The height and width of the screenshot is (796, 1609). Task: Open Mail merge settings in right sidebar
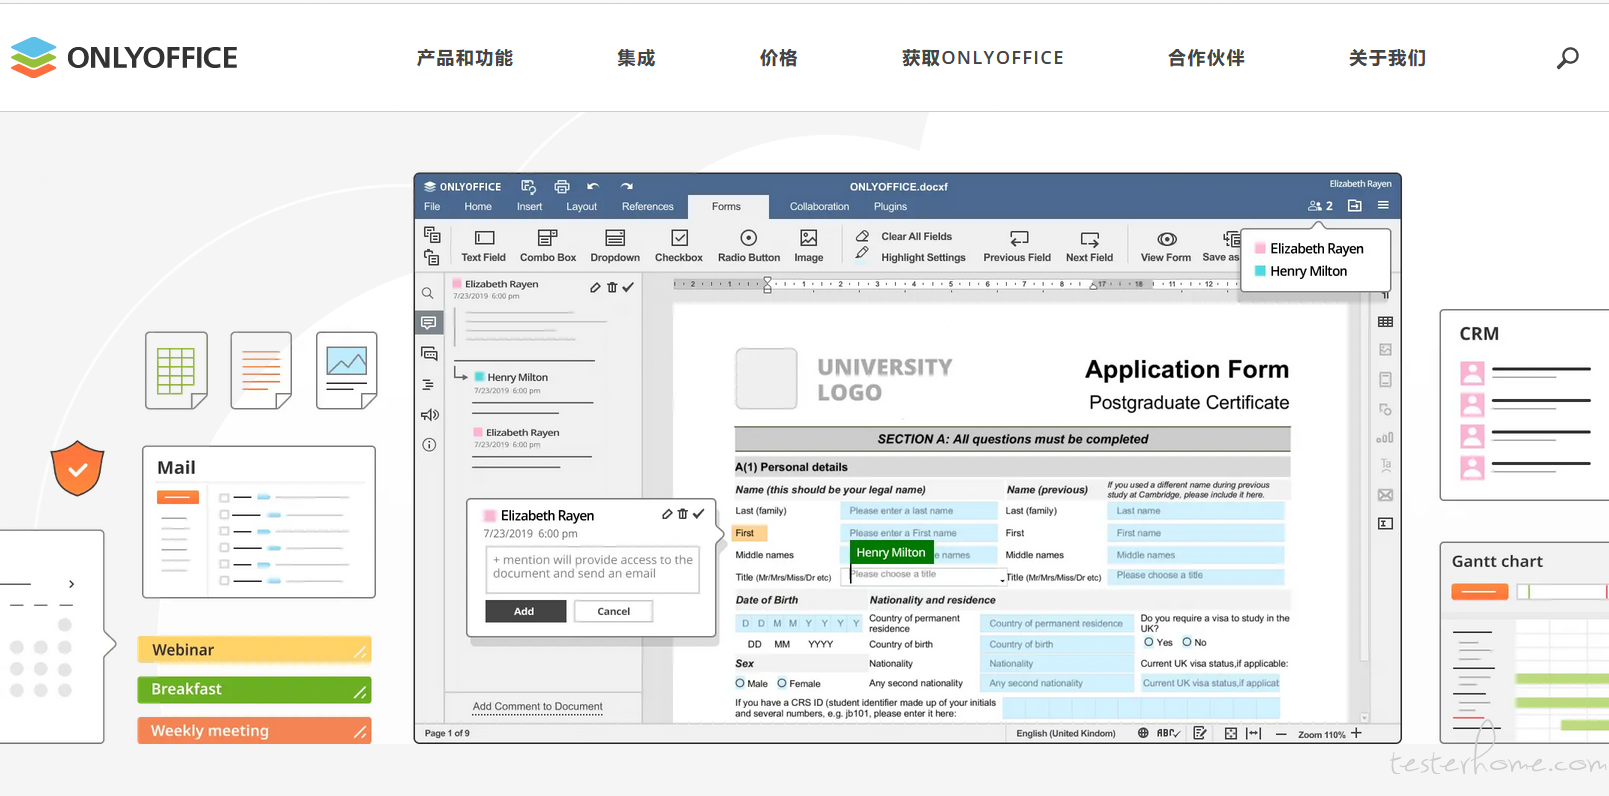pyautogui.click(x=1385, y=495)
